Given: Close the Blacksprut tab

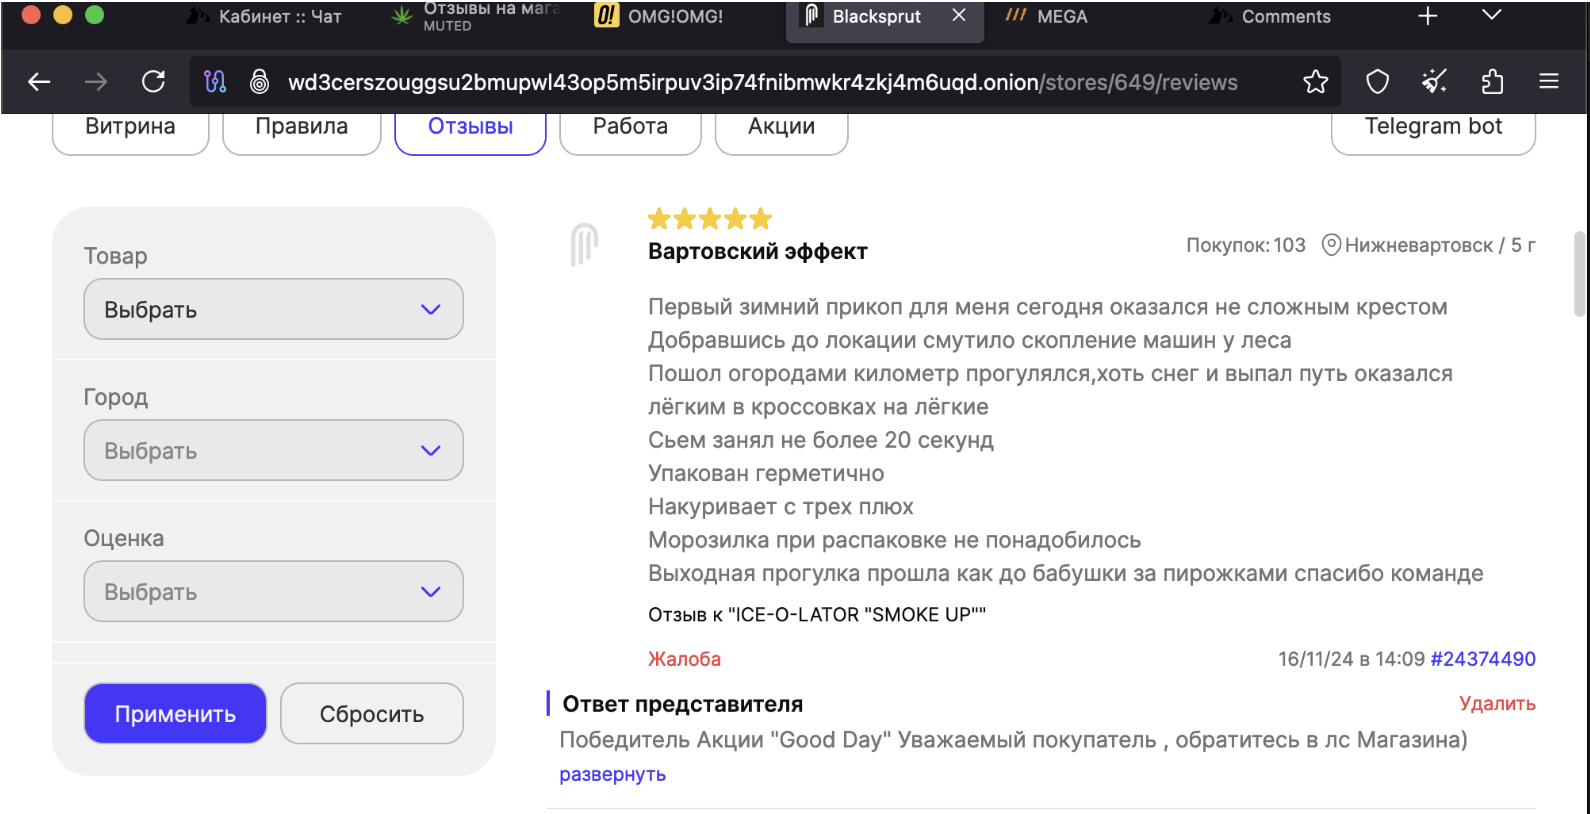Looking at the screenshot, I should (959, 16).
